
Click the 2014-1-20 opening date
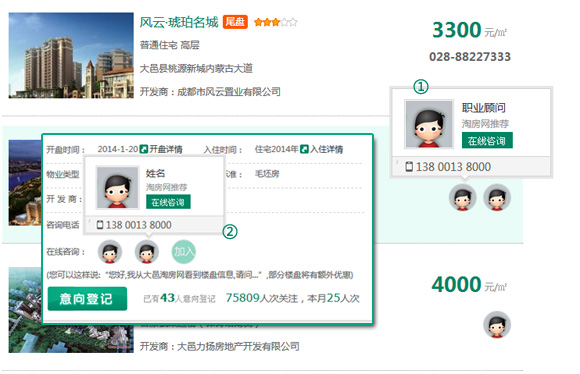(118, 149)
